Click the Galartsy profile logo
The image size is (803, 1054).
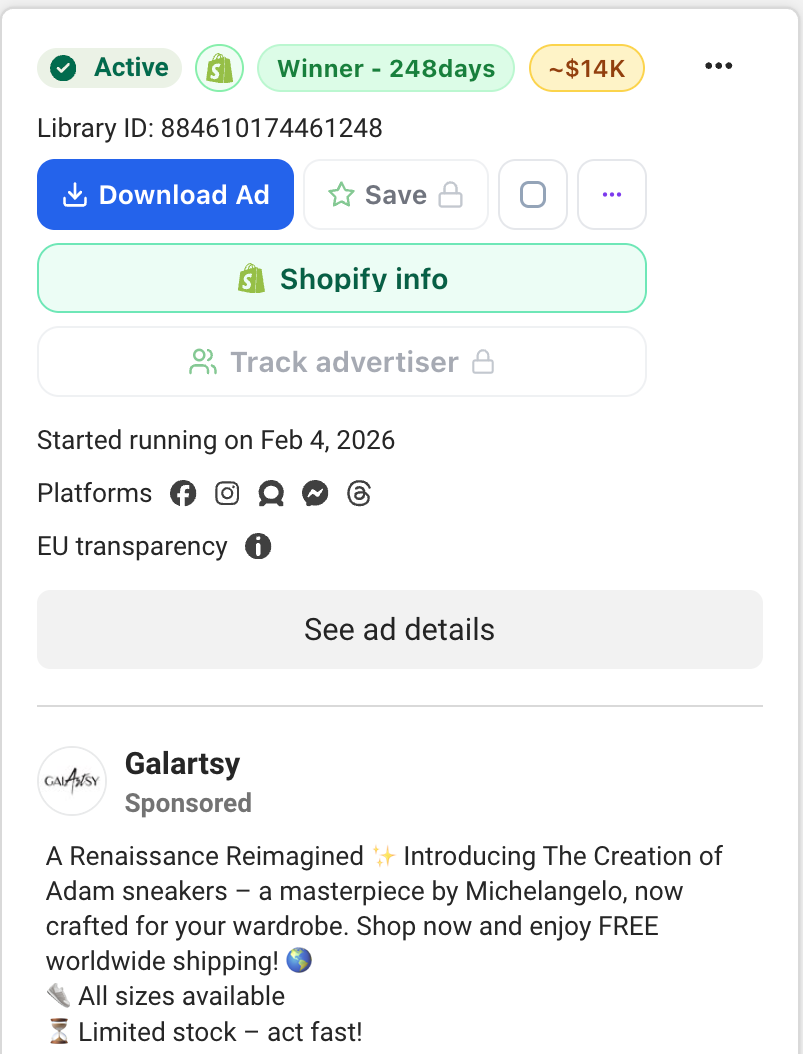[x=72, y=781]
